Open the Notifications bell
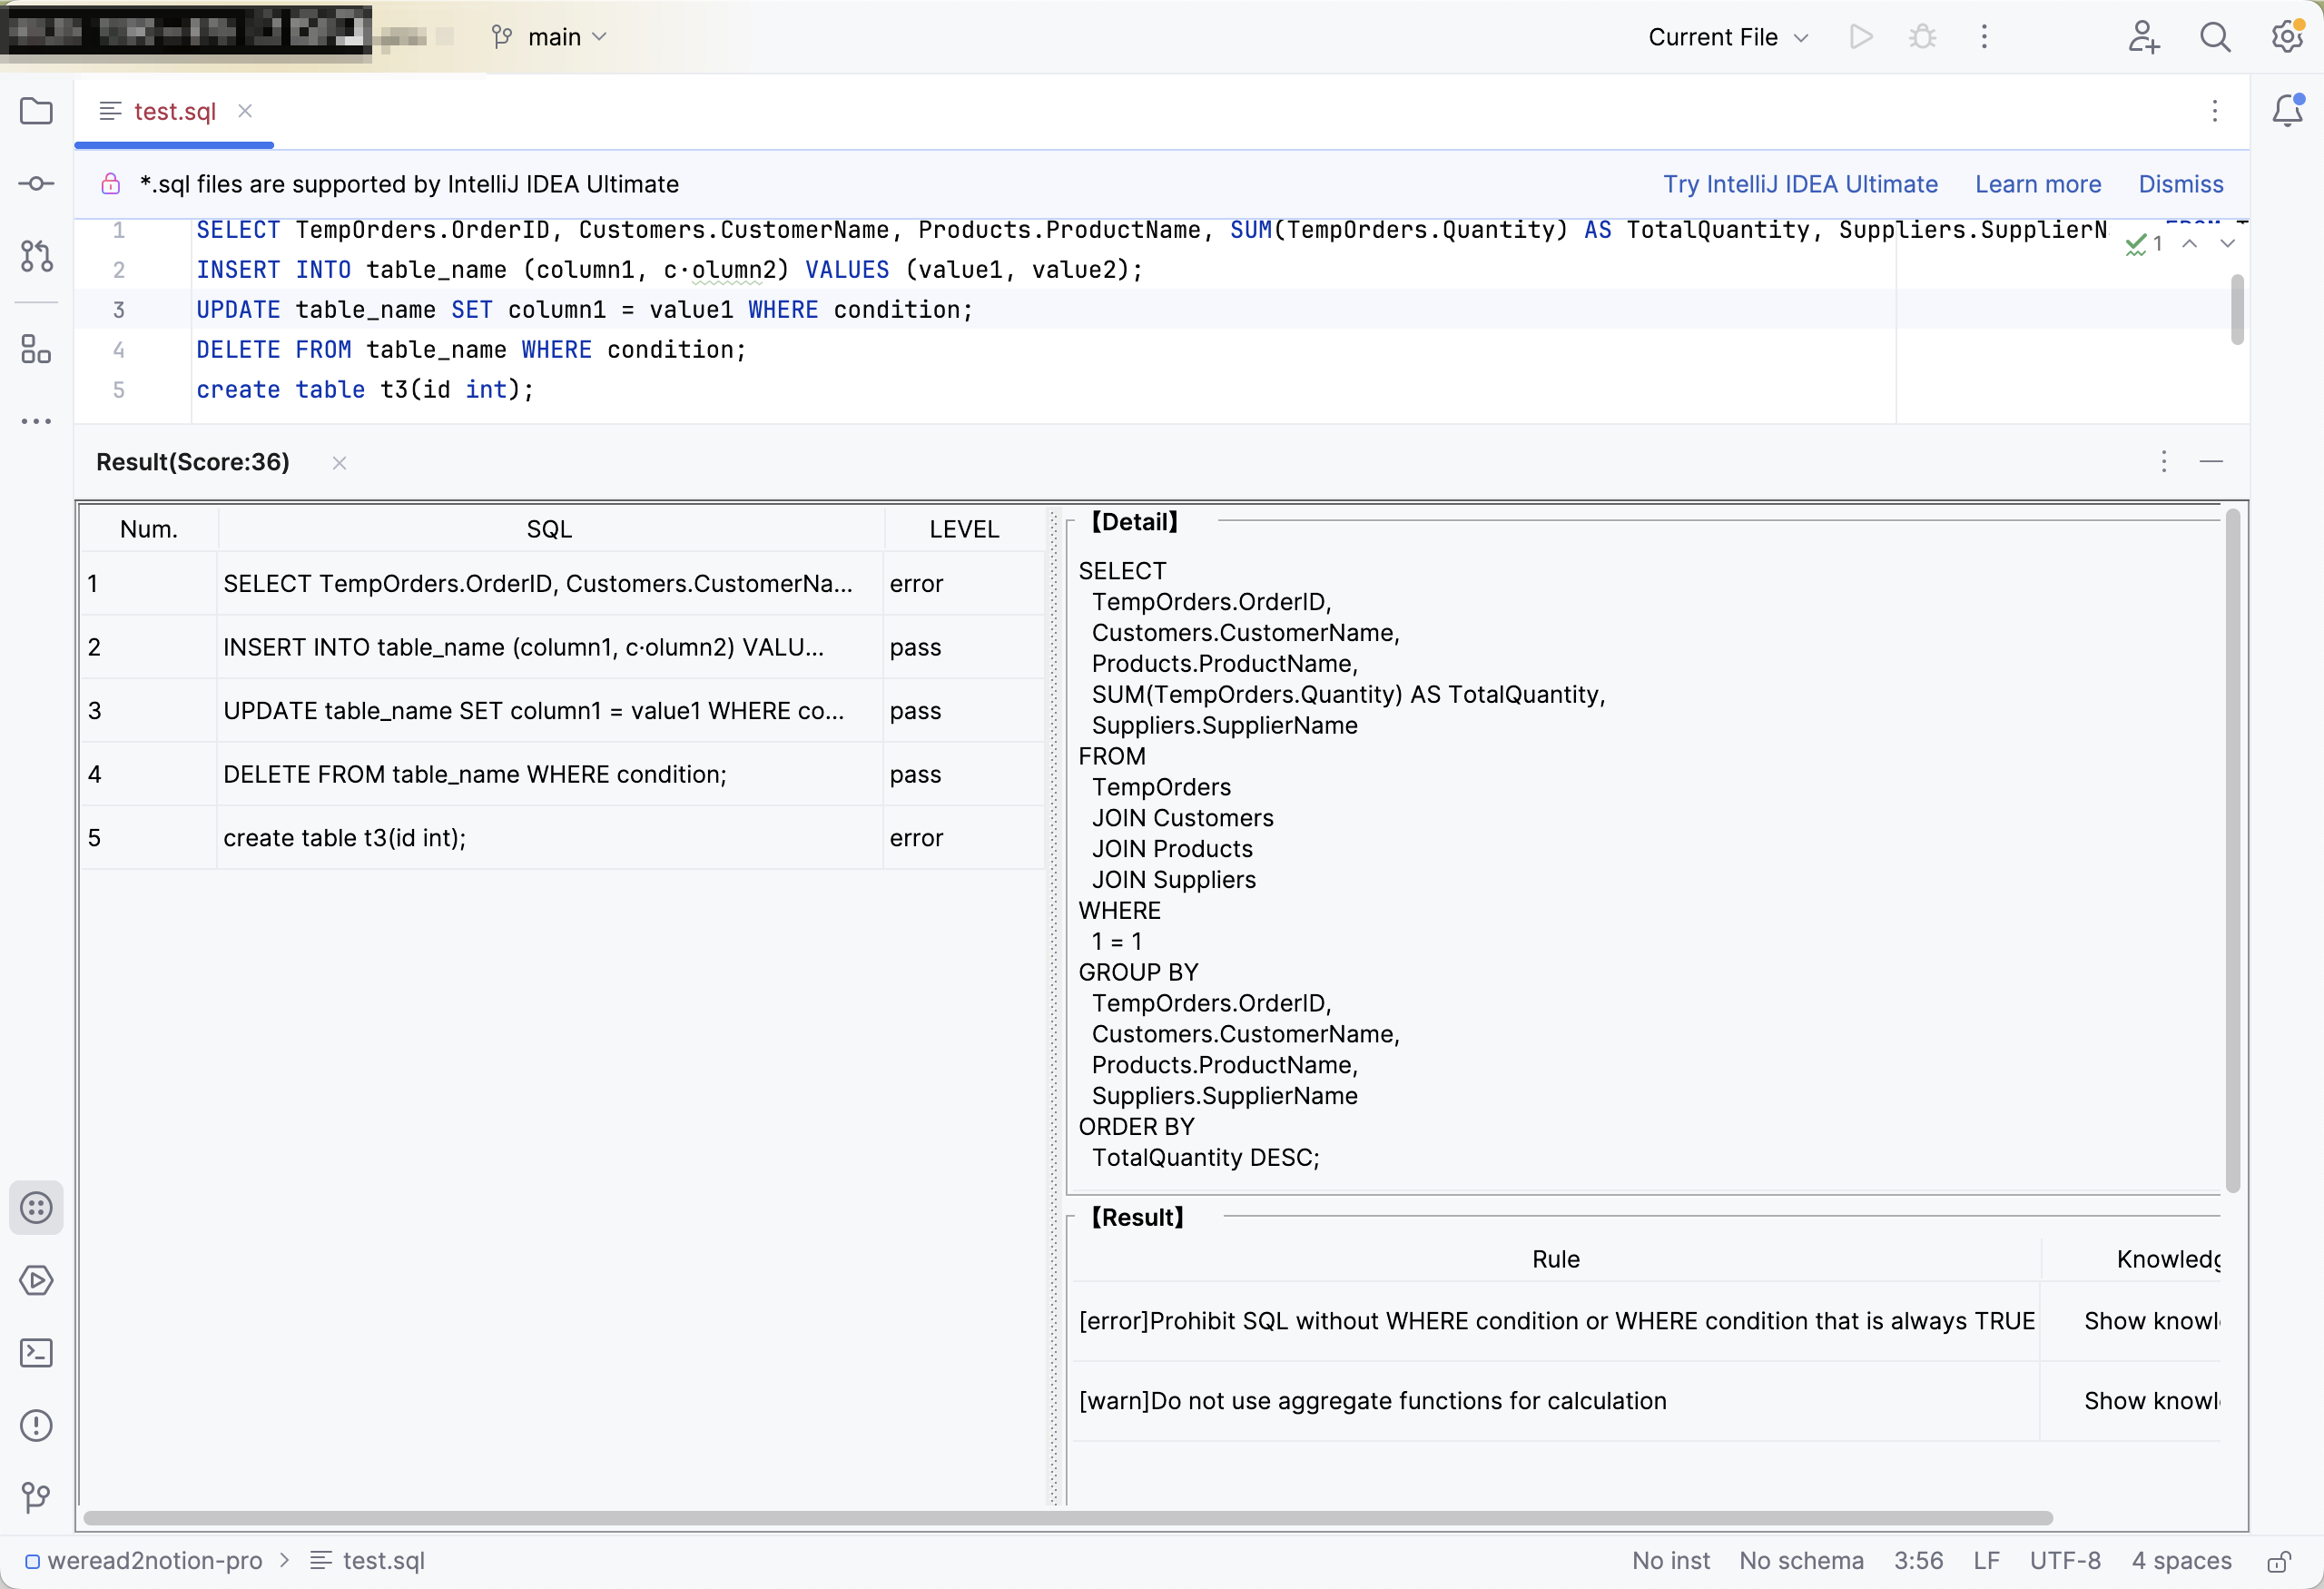Image resolution: width=2324 pixels, height=1589 pixels. (2287, 111)
